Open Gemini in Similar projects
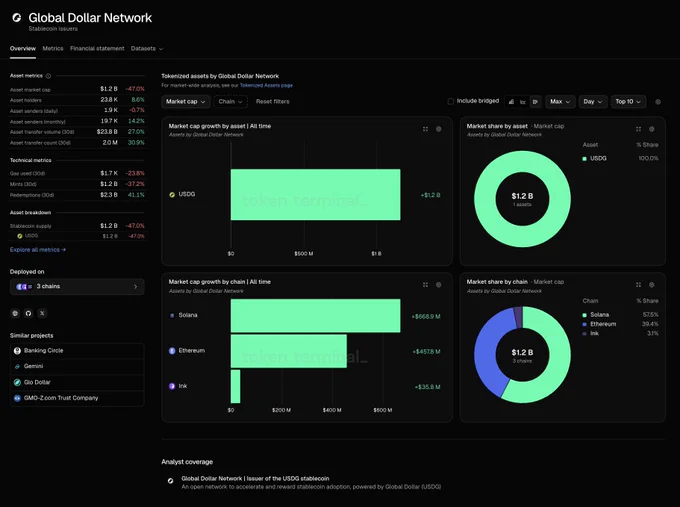 click(77, 366)
